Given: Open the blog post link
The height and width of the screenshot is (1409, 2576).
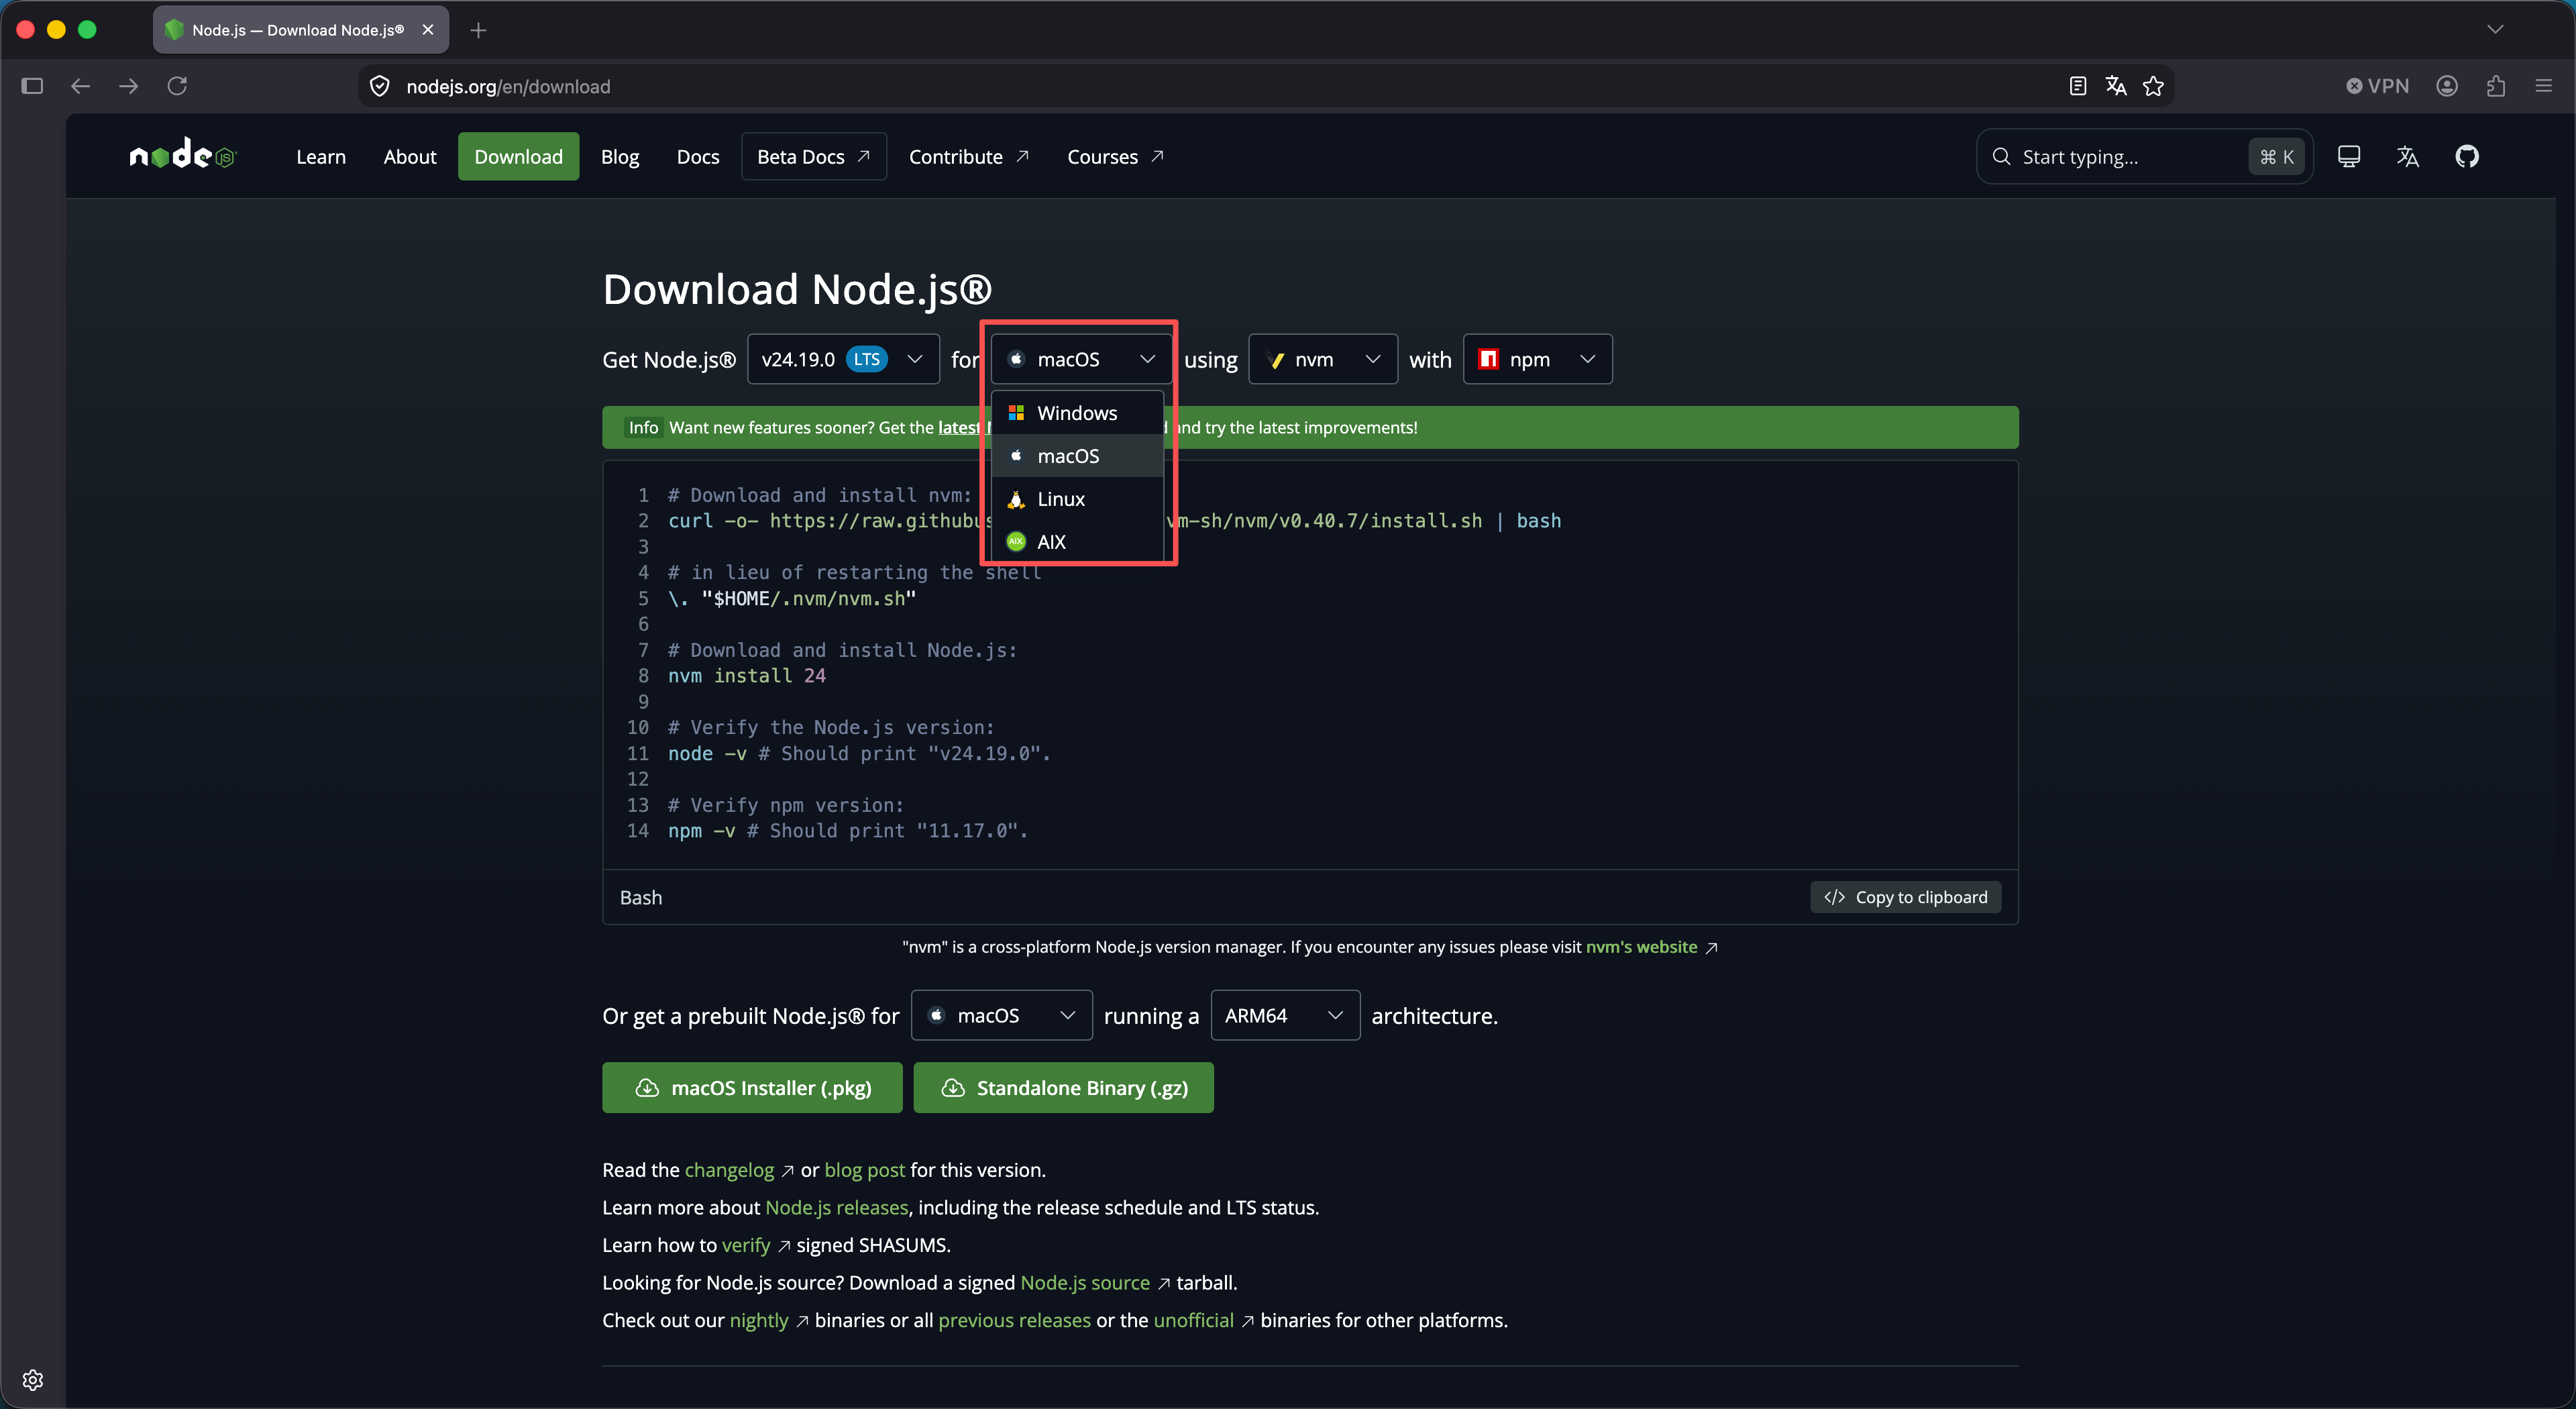Looking at the screenshot, I should coord(864,1169).
